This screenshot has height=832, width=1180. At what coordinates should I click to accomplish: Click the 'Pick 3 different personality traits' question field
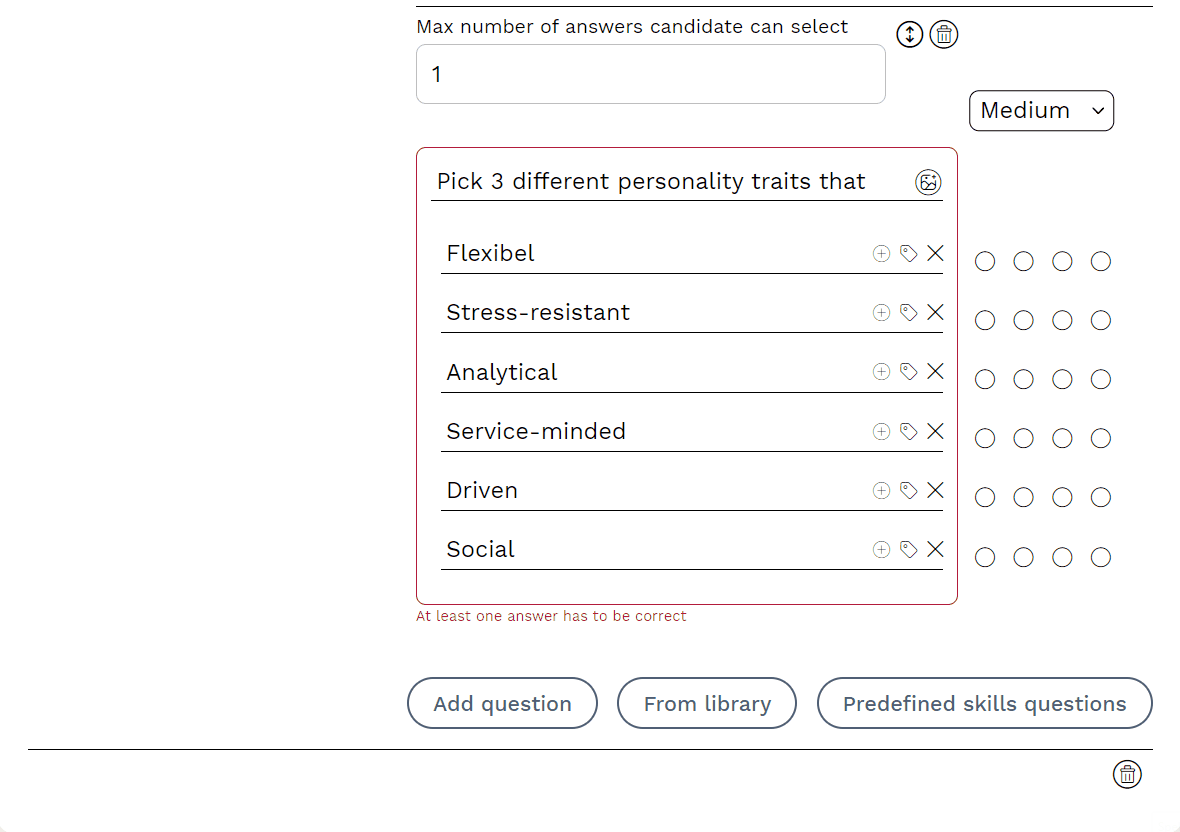670,182
